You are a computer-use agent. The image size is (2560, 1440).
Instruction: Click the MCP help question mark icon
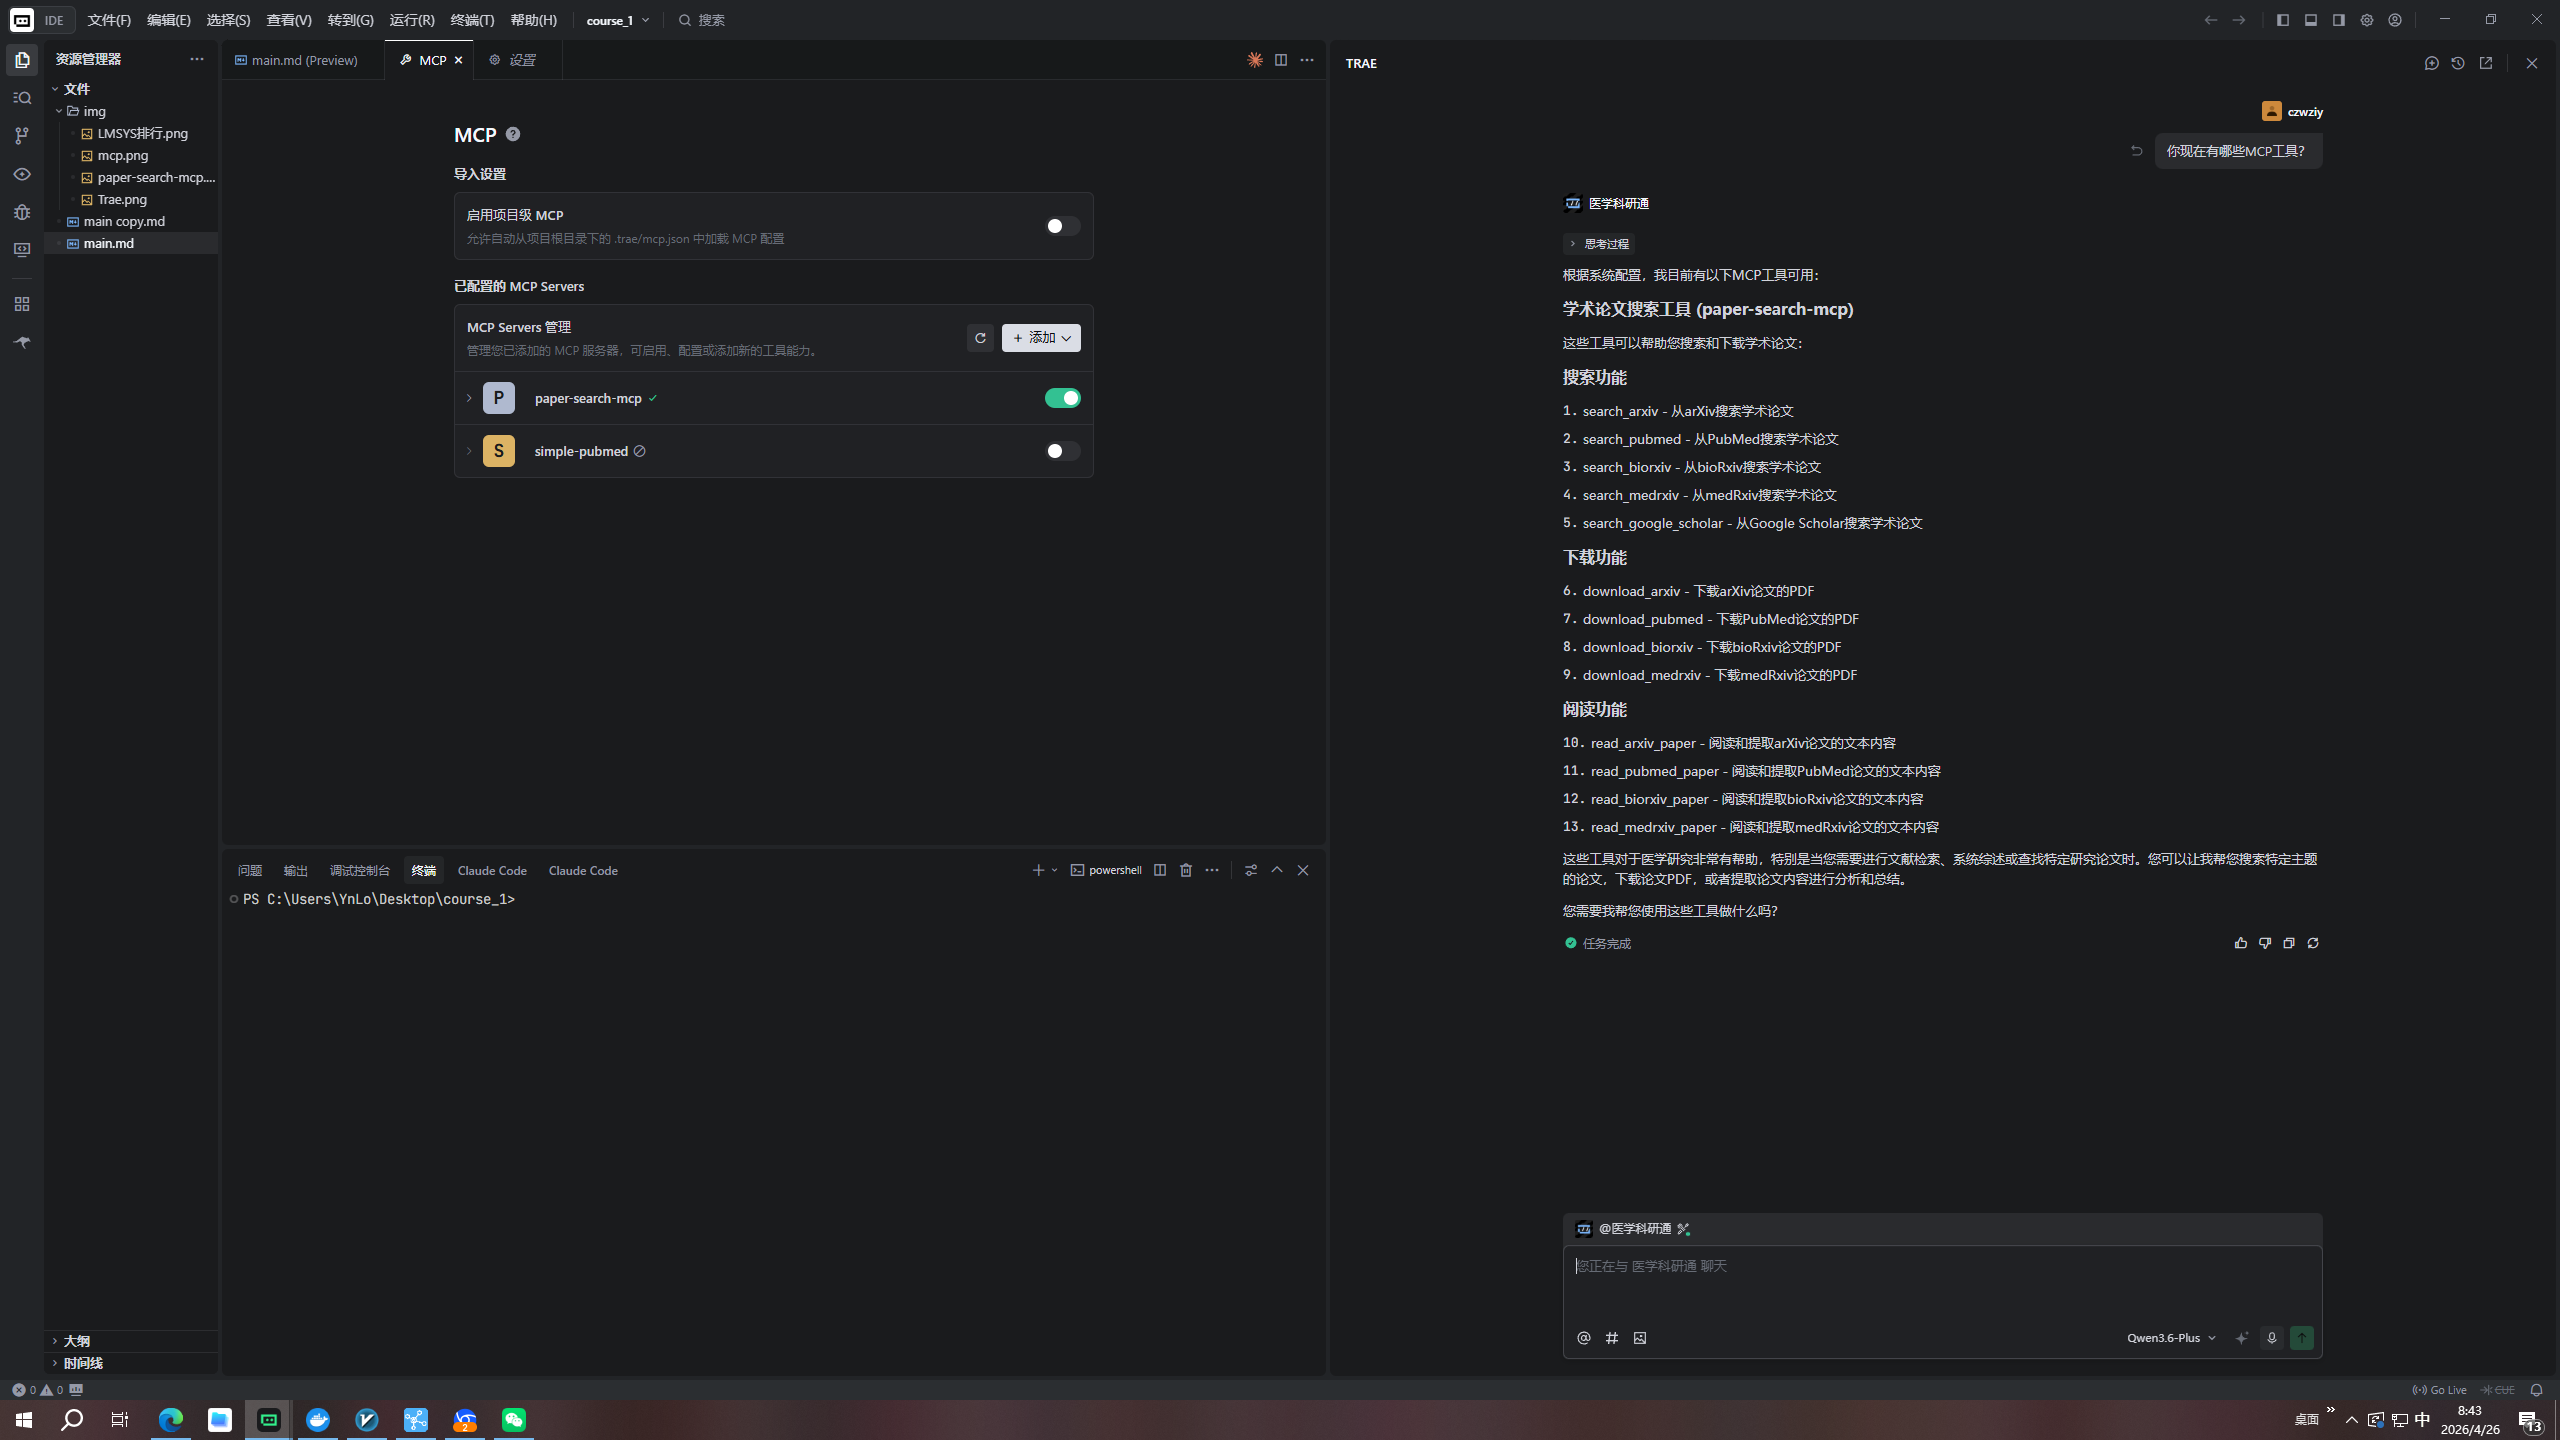(513, 134)
